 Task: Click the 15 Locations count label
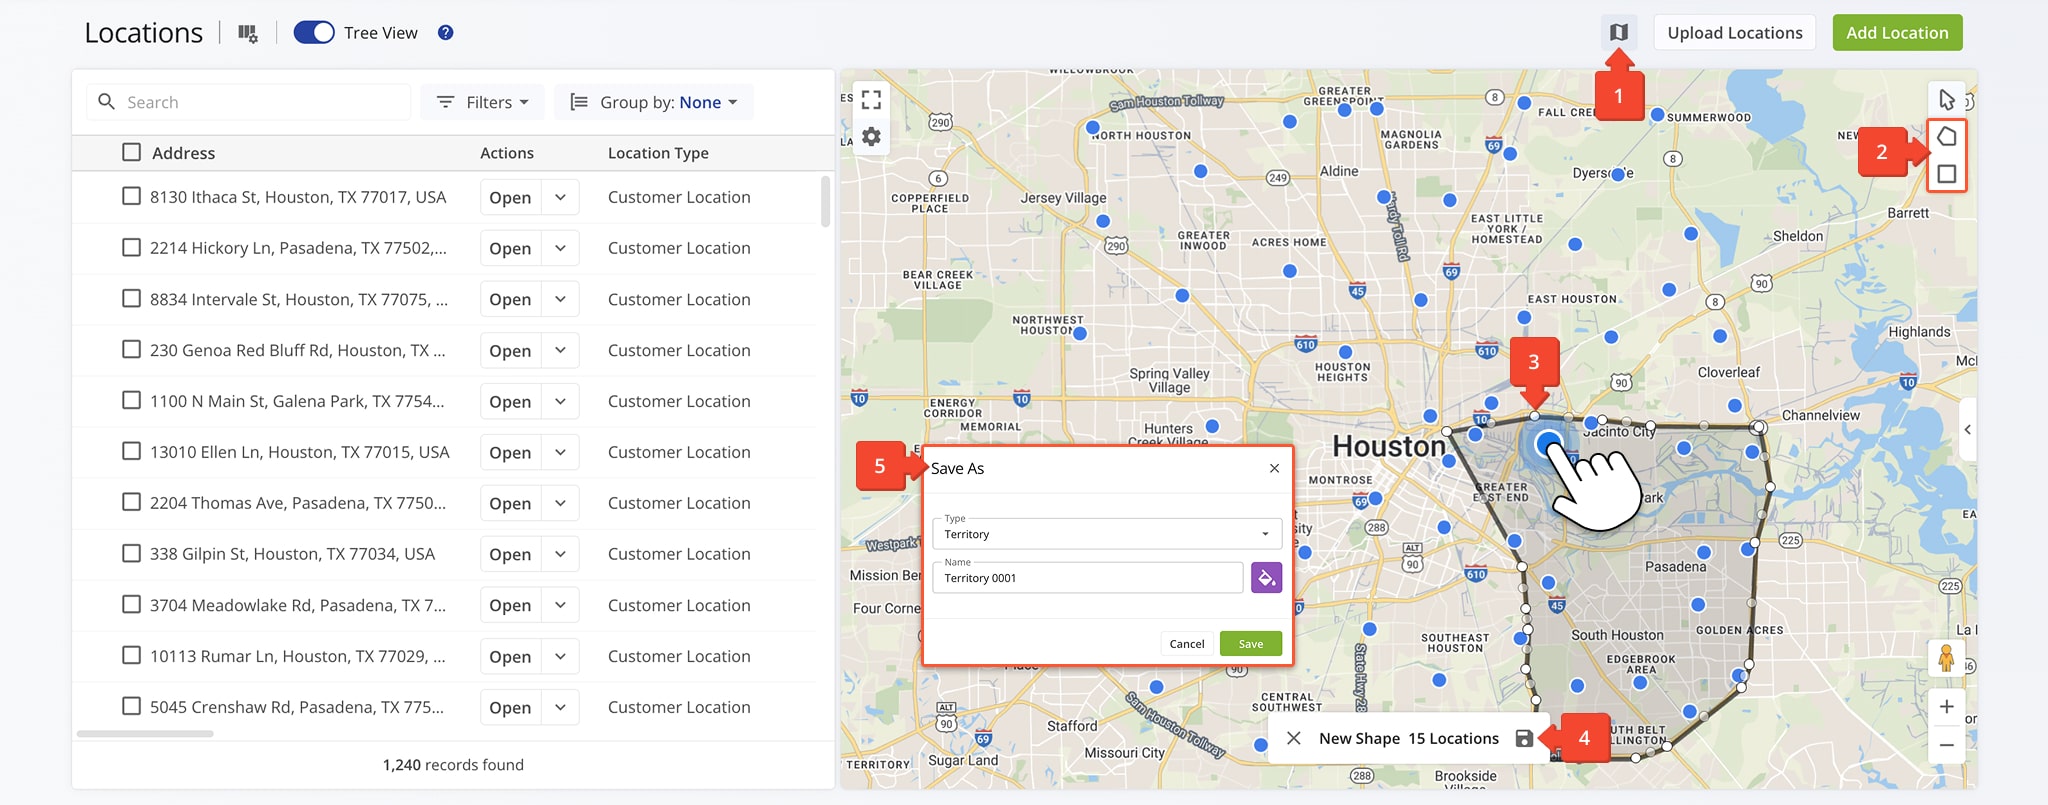(1454, 738)
